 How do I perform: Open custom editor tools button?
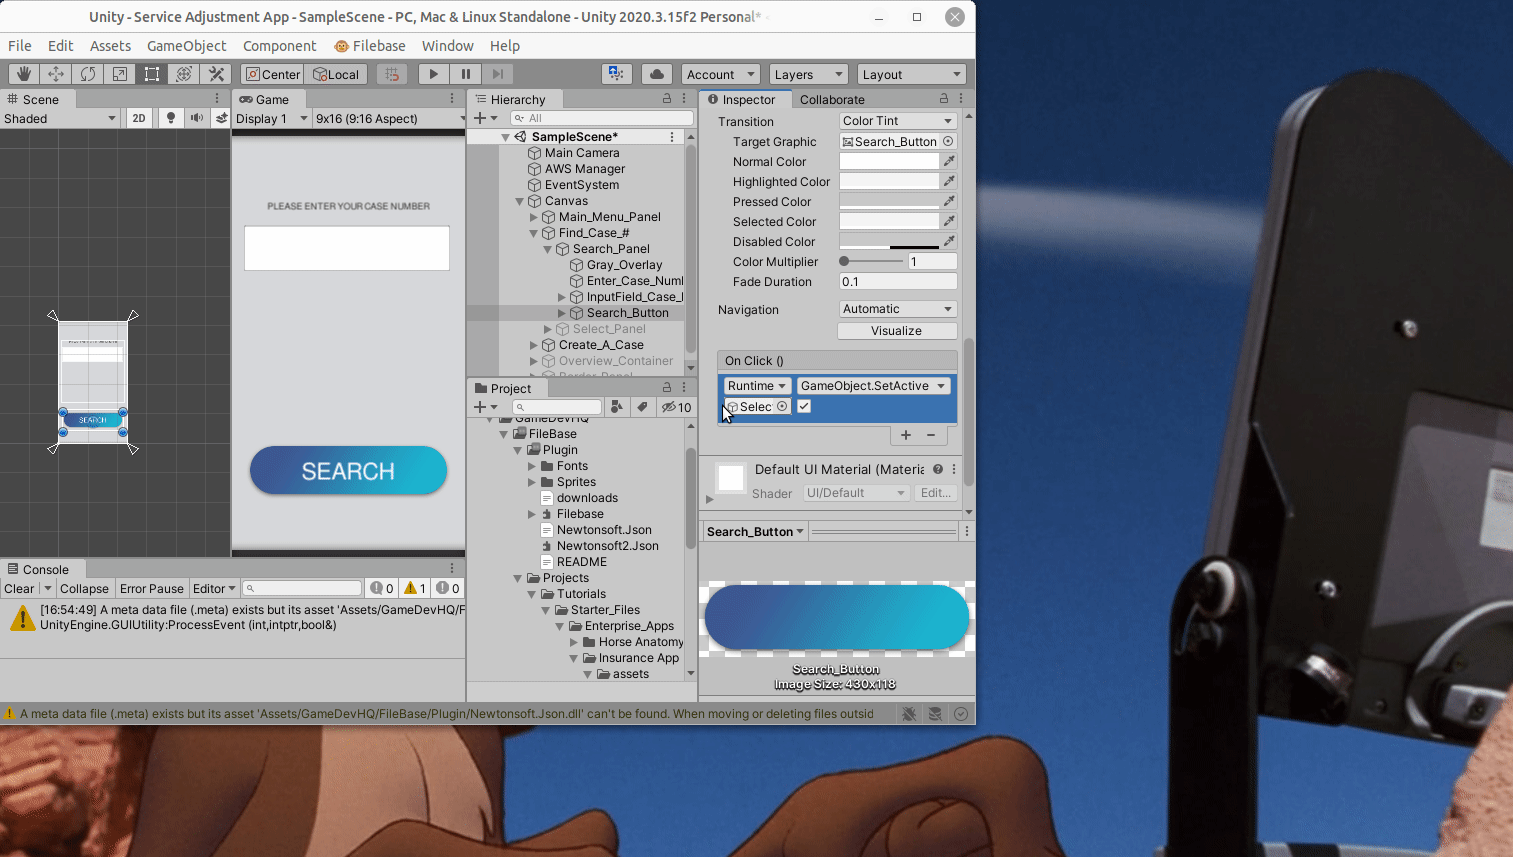[216, 74]
